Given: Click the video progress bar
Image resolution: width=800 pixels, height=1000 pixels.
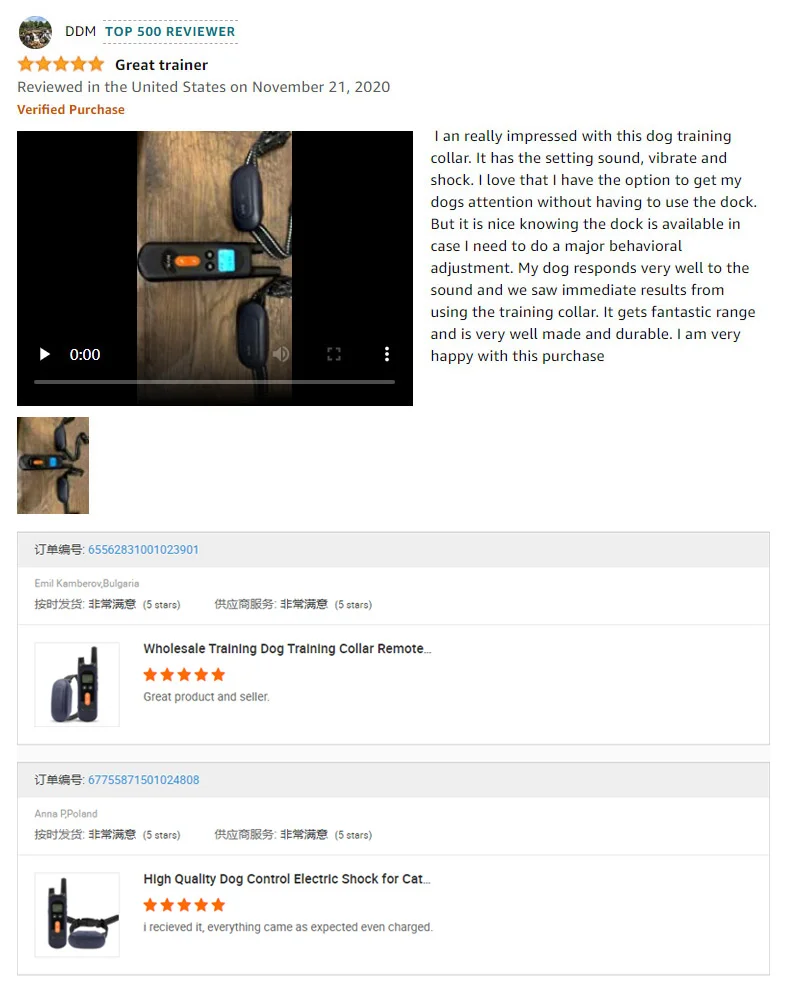Looking at the screenshot, I should coord(214,381).
